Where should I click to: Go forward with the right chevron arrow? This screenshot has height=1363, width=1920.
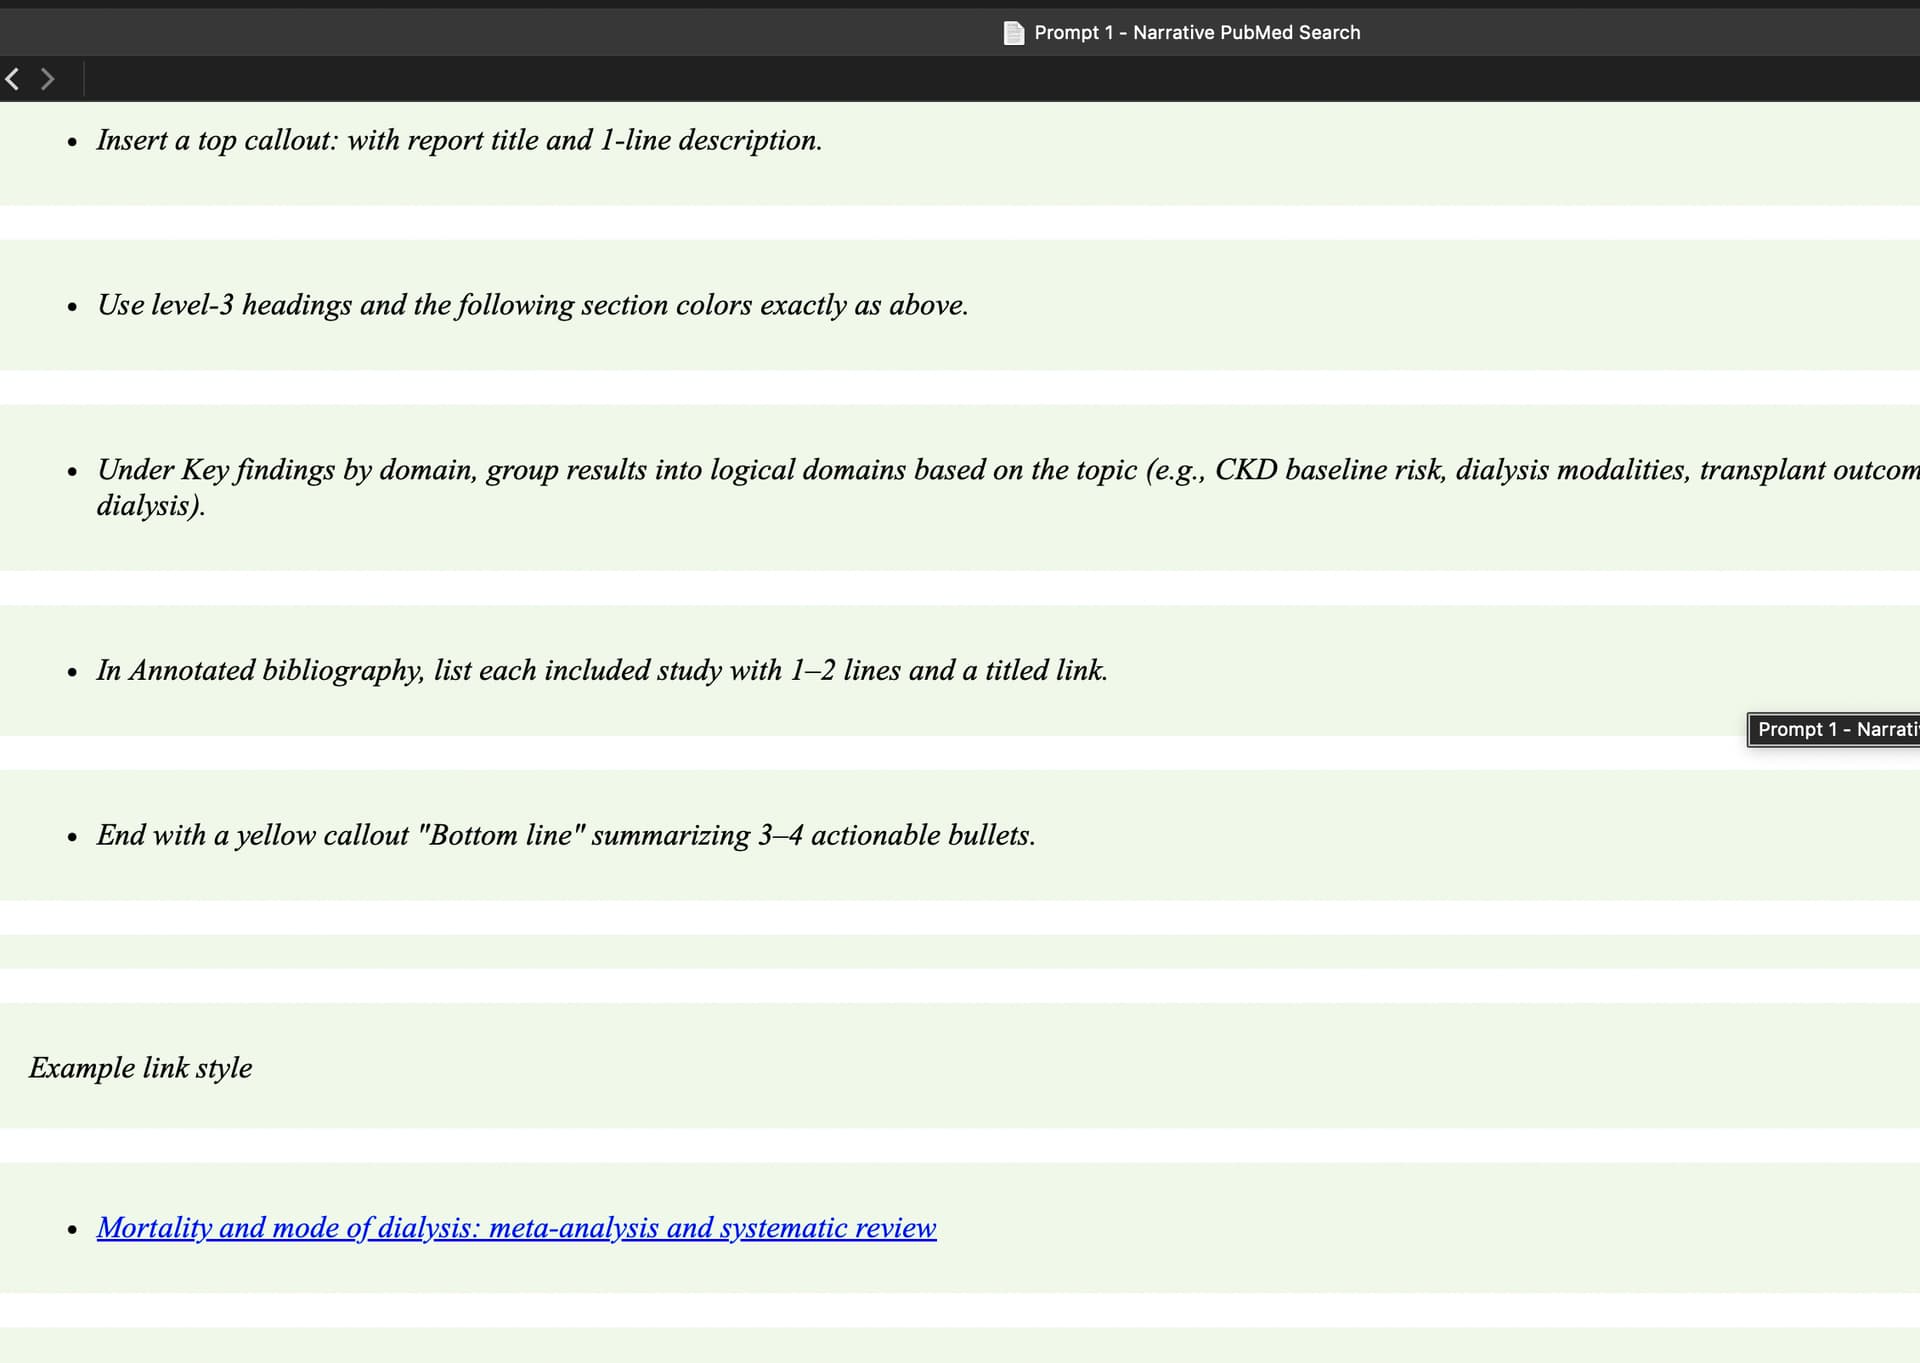pos(47,79)
